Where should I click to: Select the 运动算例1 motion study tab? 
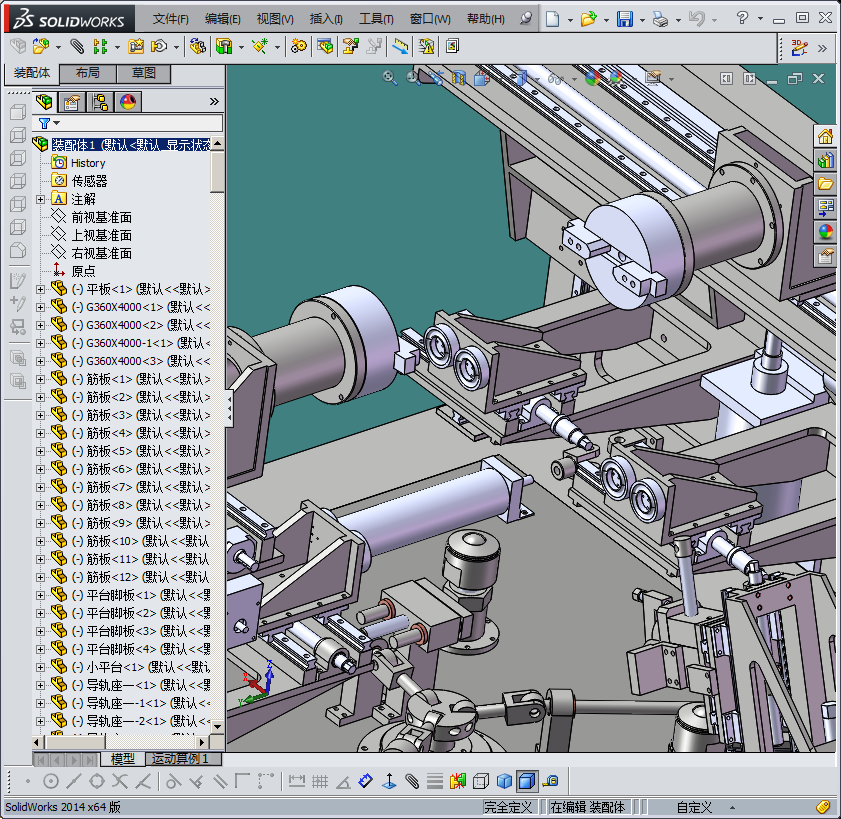coord(180,759)
